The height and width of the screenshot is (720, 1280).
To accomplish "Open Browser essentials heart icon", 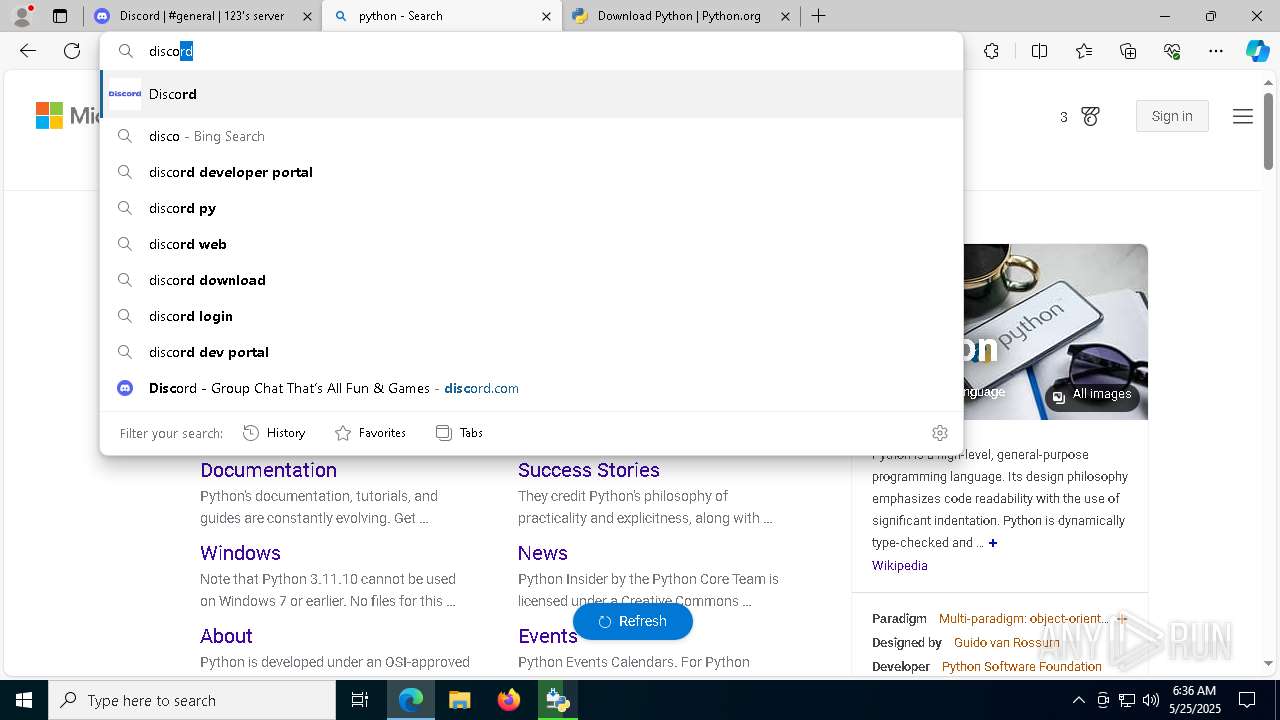I will 1172,51.
